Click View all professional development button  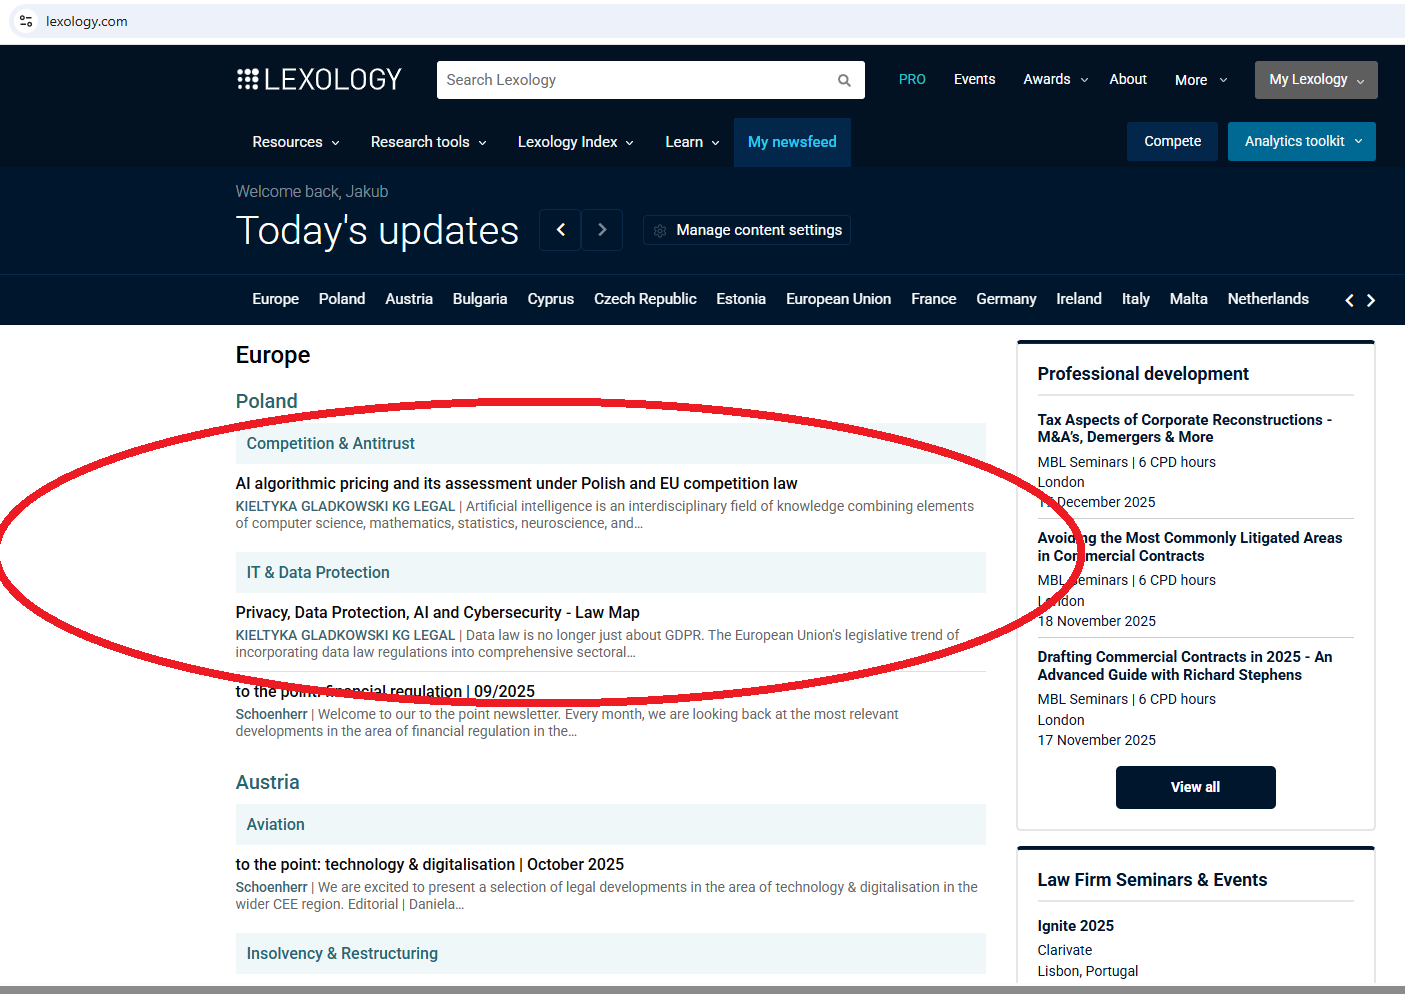click(1195, 787)
